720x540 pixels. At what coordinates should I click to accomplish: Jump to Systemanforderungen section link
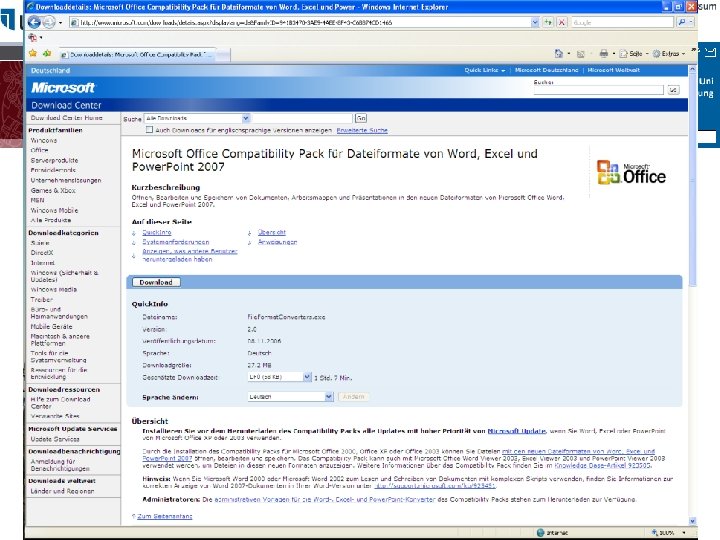pyautogui.click(x=175, y=242)
